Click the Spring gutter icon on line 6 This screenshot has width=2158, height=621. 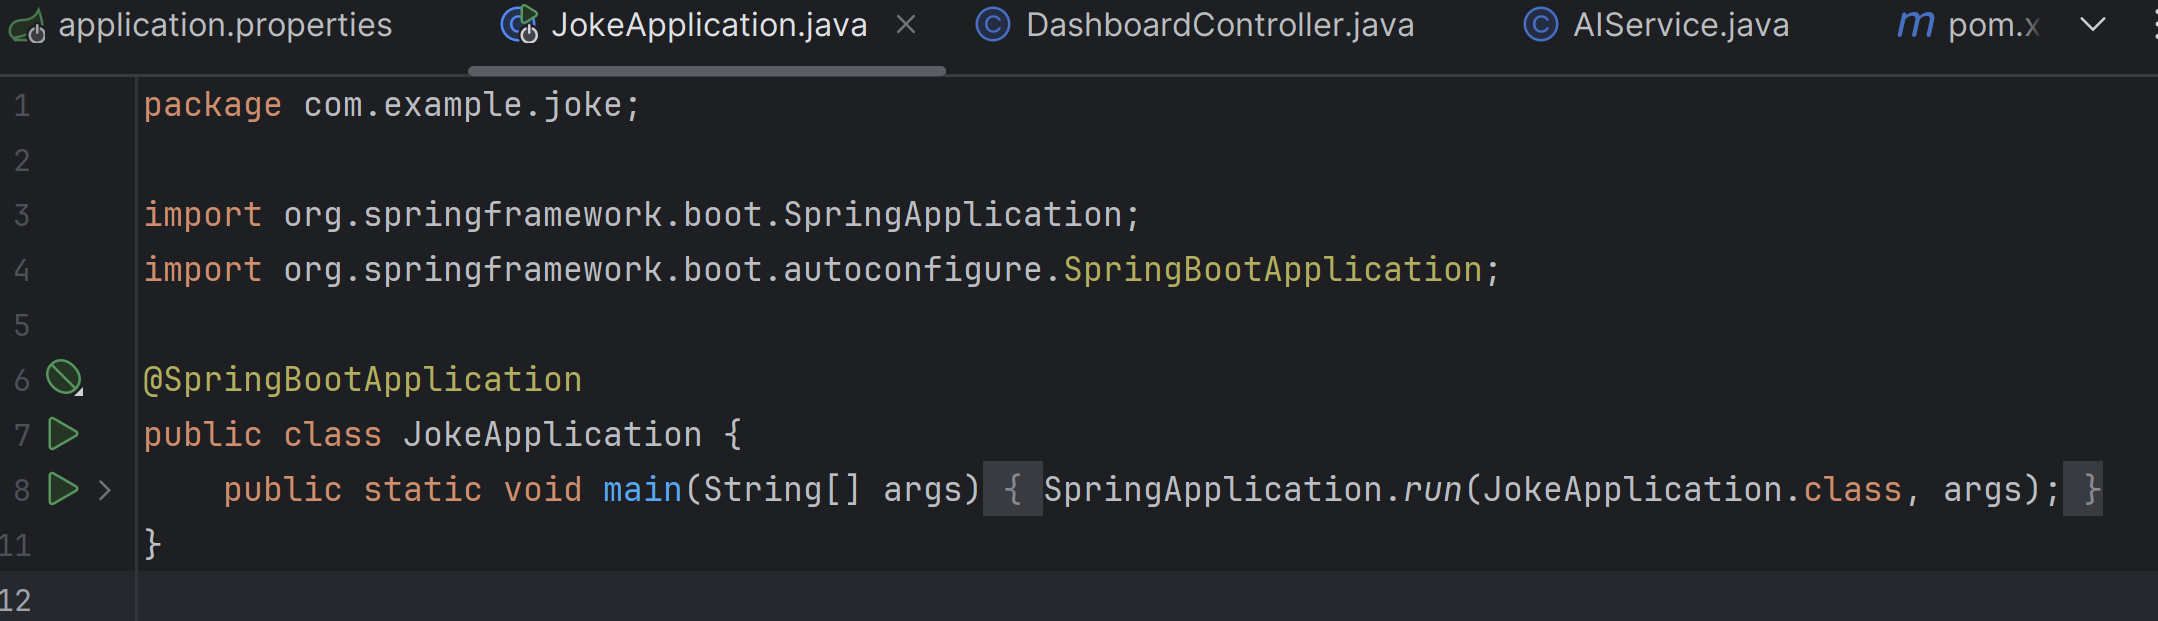coord(64,378)
